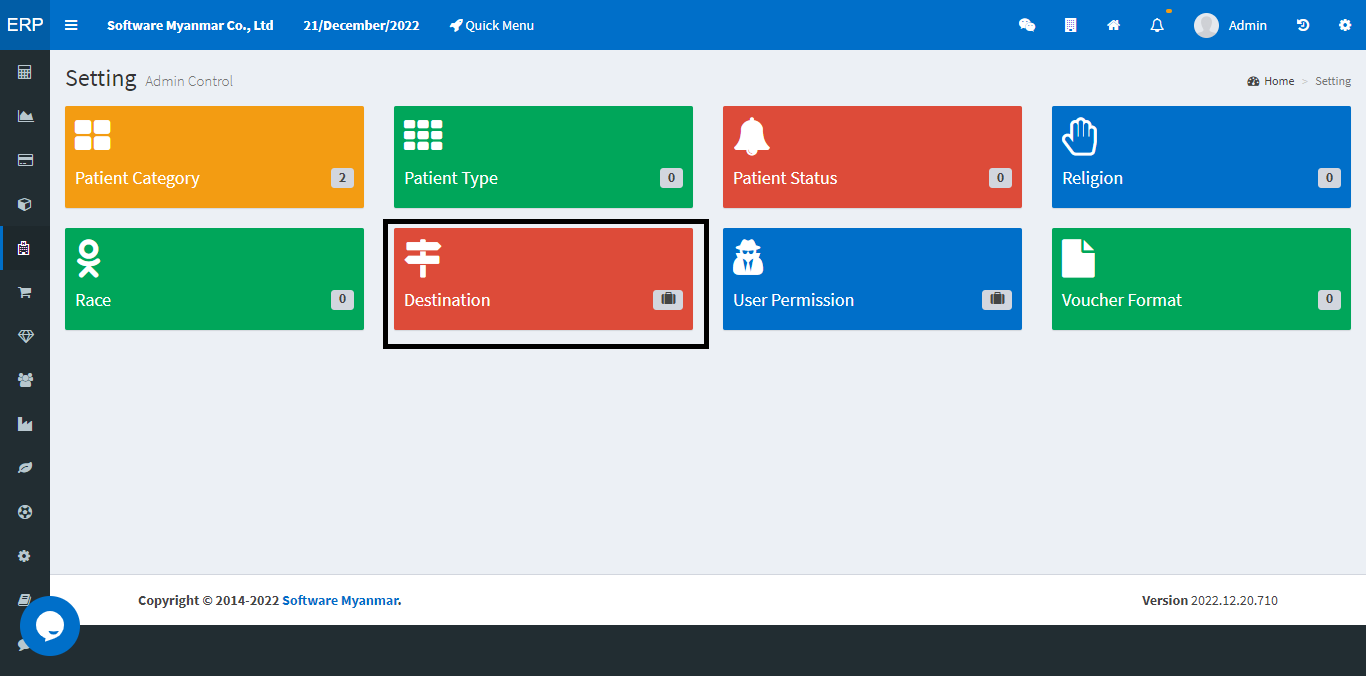Open the cube inventory module in sidebar

(25, 204)
